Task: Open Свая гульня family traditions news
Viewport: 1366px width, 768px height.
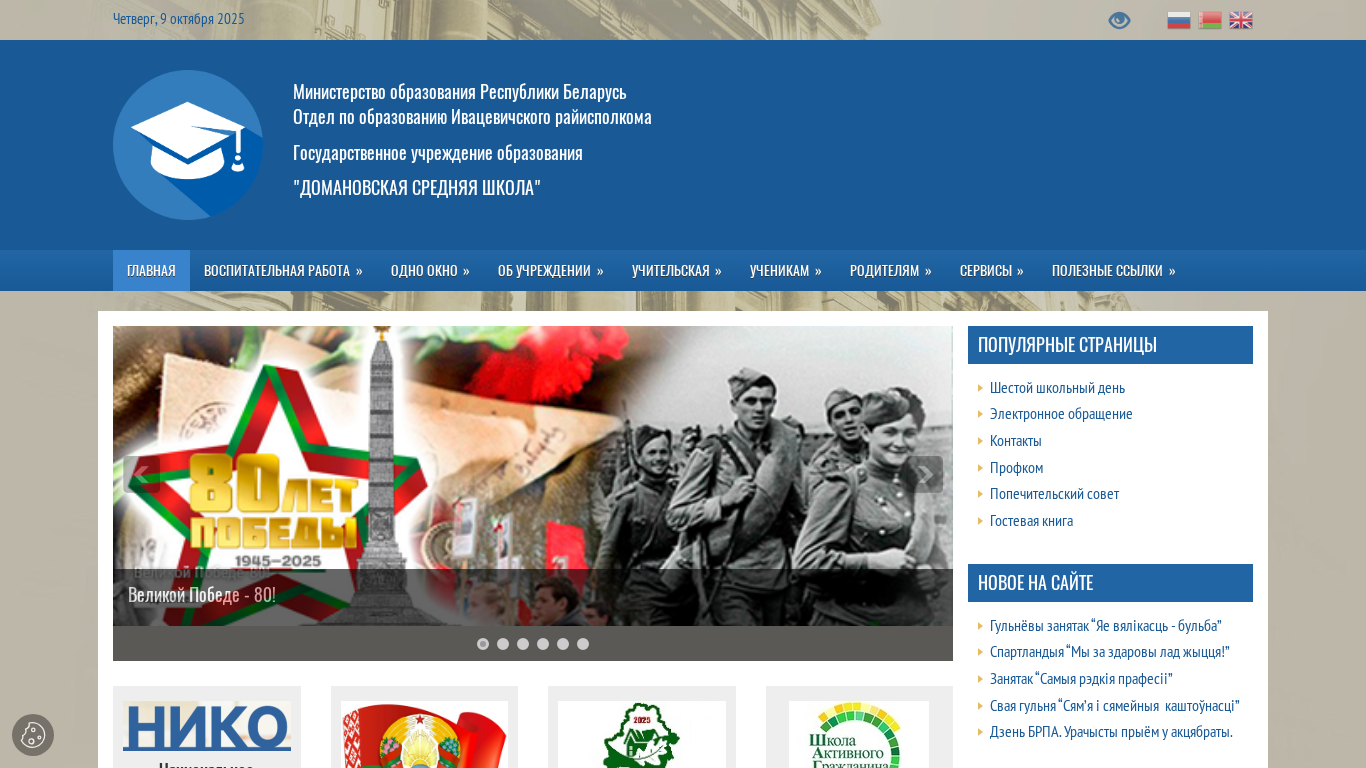Action: [x=1115, y=706]
